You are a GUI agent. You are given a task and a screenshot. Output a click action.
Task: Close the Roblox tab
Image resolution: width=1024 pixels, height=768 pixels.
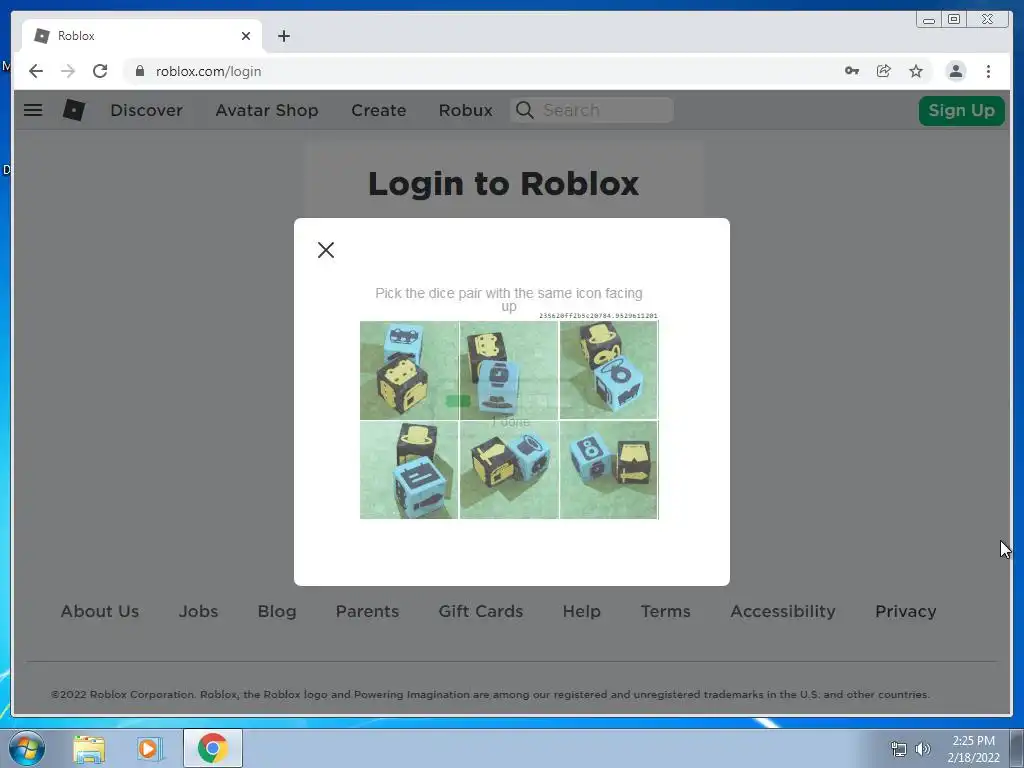click(246, 36)
